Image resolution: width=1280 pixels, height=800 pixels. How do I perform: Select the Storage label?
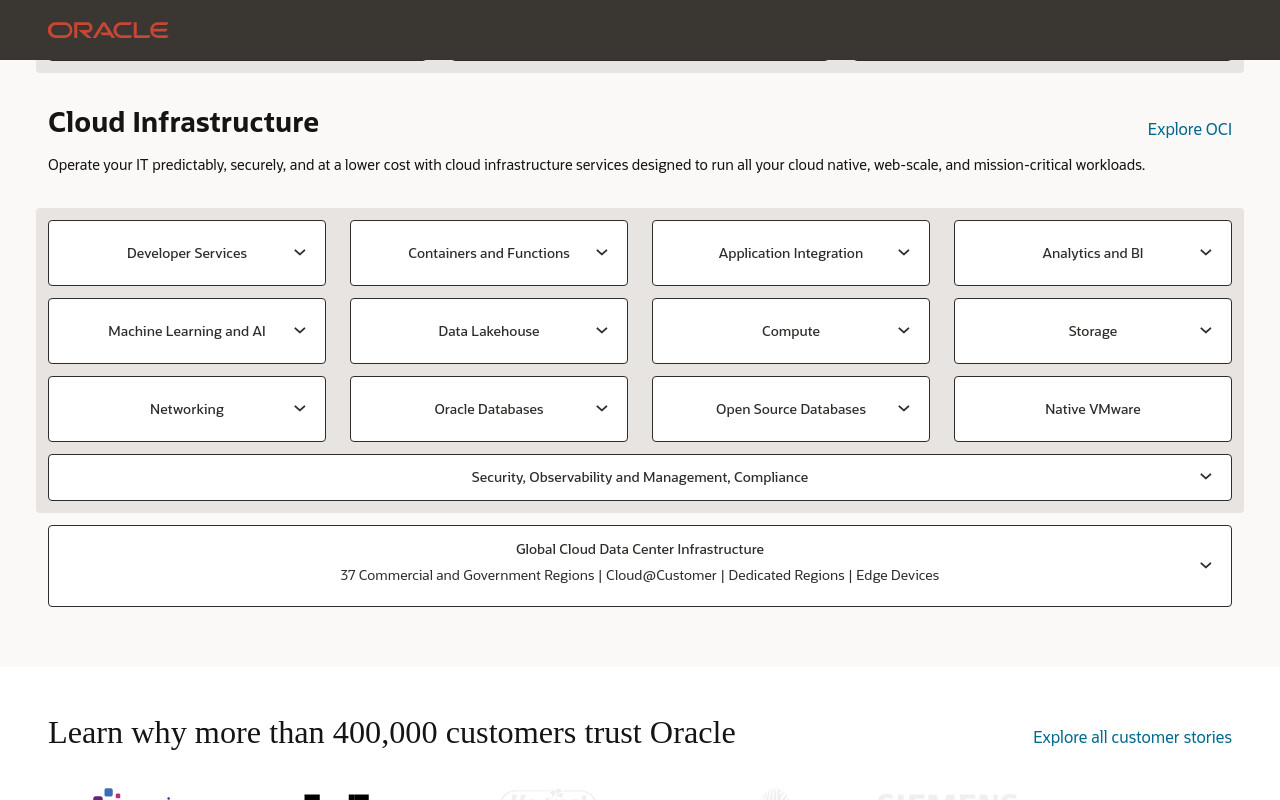click(x=1093, y=331)
